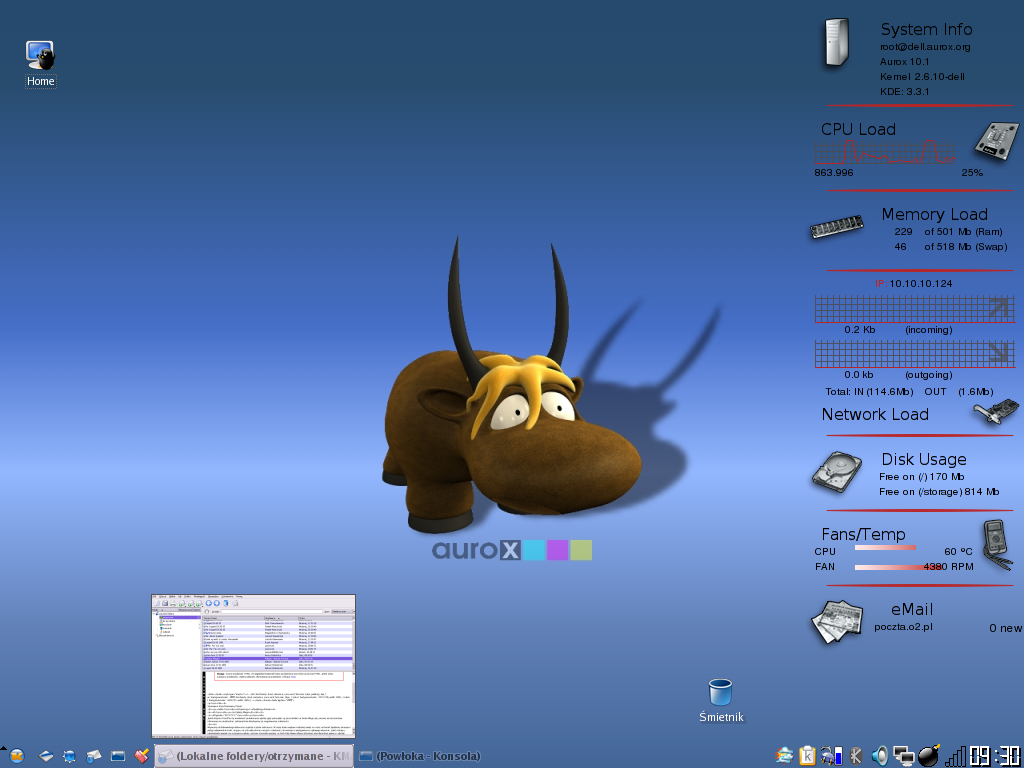Click the 'IP: 10.10.10.124' address text
This screenshot has width=1024, height=768.
[913, 283]
